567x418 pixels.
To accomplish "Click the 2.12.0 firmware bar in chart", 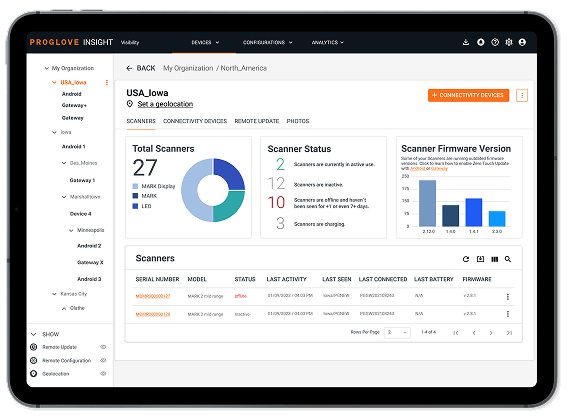I will (427, 203).
